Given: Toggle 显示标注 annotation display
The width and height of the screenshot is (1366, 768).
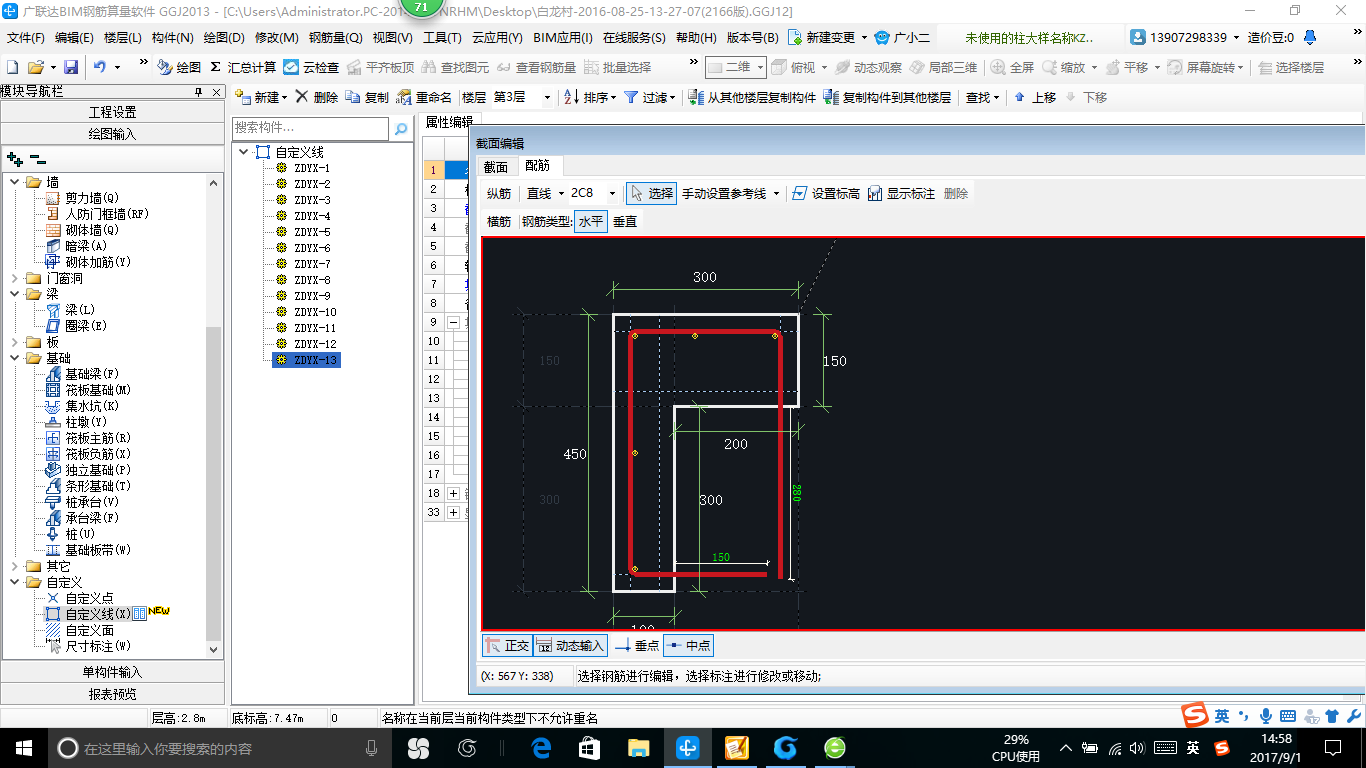Looking at the screenshot, I should (x=901, y=193).
